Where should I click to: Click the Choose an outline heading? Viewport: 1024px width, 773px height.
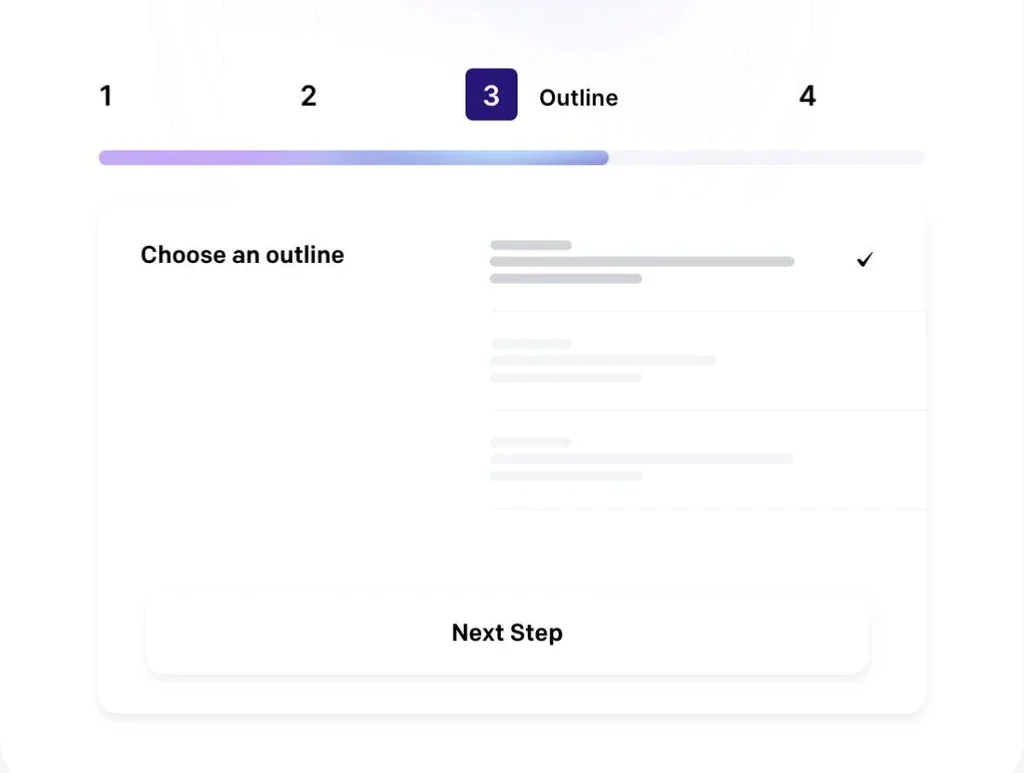(242, 255)
